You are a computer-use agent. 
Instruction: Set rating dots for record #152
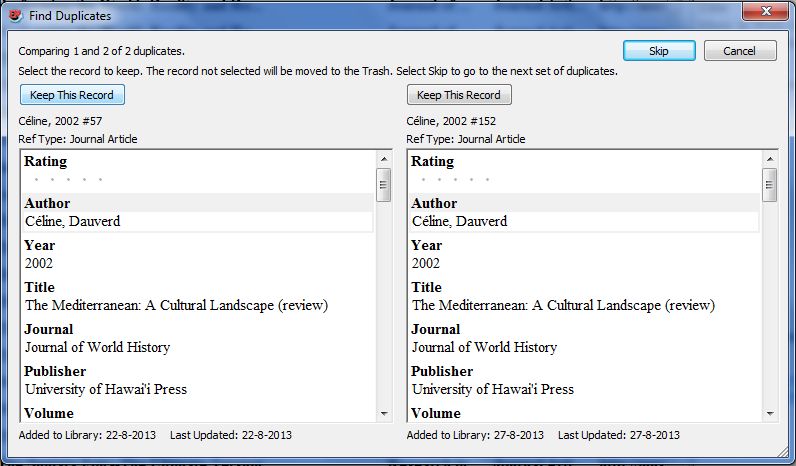coord(455,179)
